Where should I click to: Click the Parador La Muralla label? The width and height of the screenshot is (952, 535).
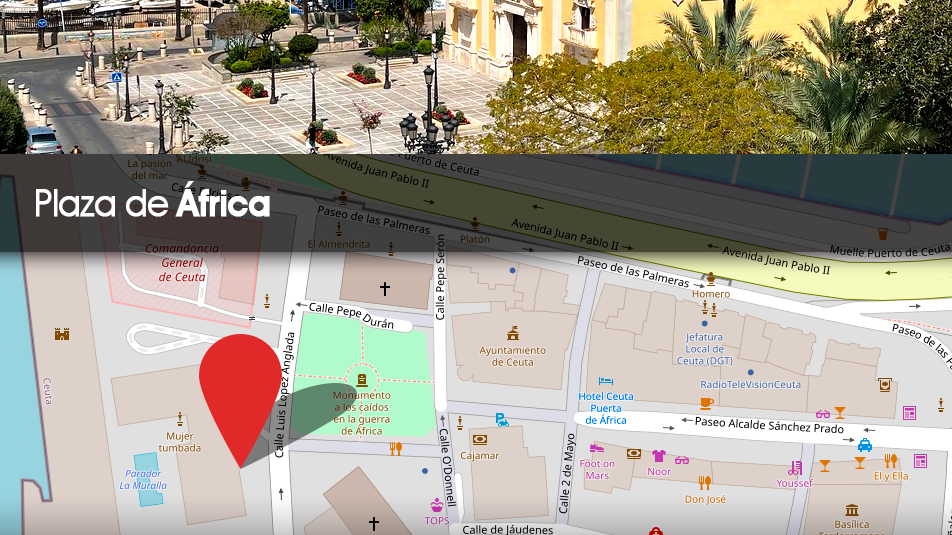[143, 479]
